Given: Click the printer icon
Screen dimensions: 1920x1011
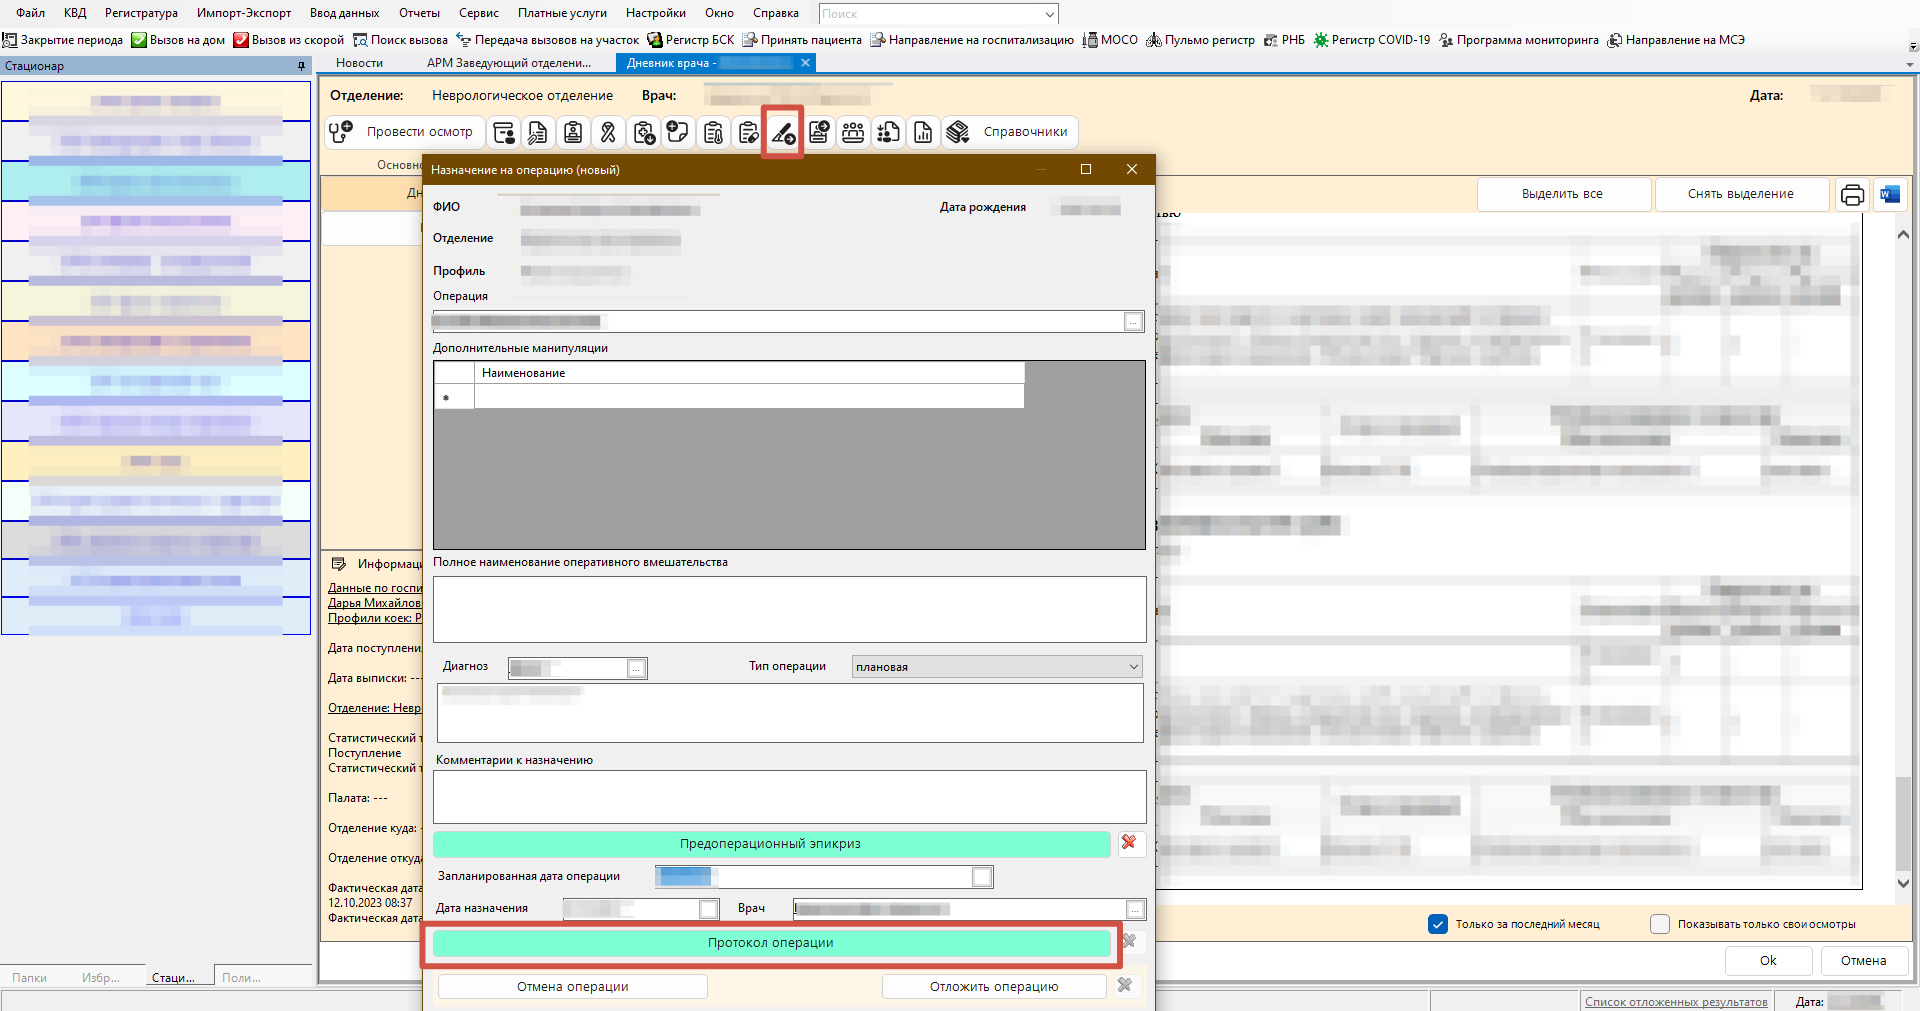Looking at the screenshot, I should [x=1852, y=194].
